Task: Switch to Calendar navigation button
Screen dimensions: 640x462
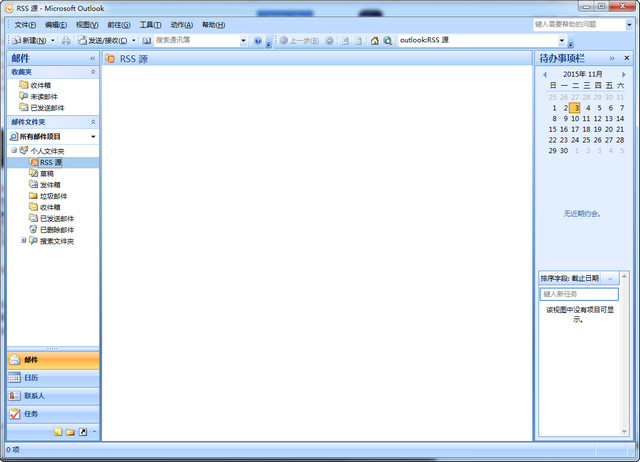Action: [53, 378]
